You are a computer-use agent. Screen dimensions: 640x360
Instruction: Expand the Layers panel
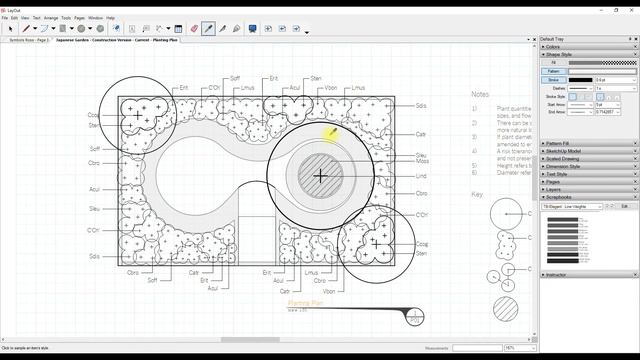(x=589, y=190)
